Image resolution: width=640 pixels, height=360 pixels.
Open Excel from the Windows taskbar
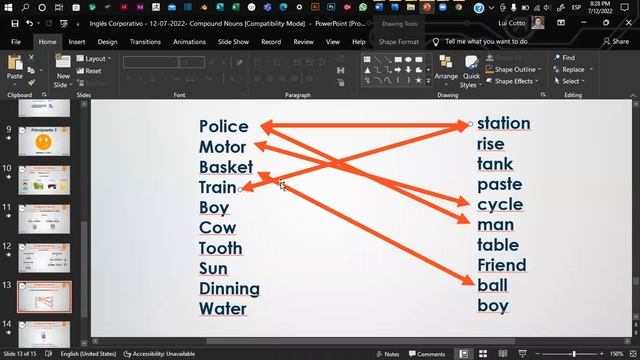coord(236,7)
